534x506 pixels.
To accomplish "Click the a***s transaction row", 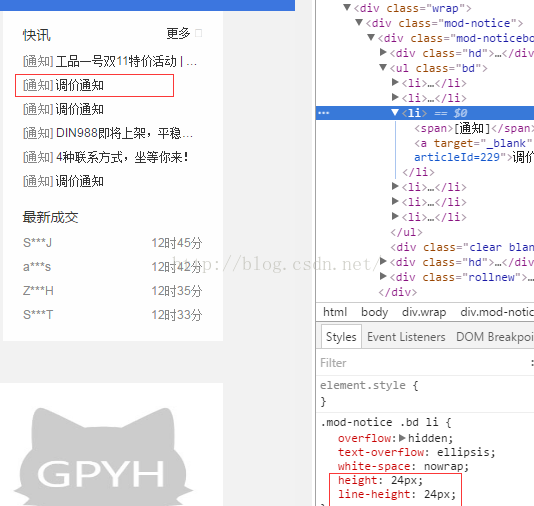I will pyautogui.click(x=112, y=267).
